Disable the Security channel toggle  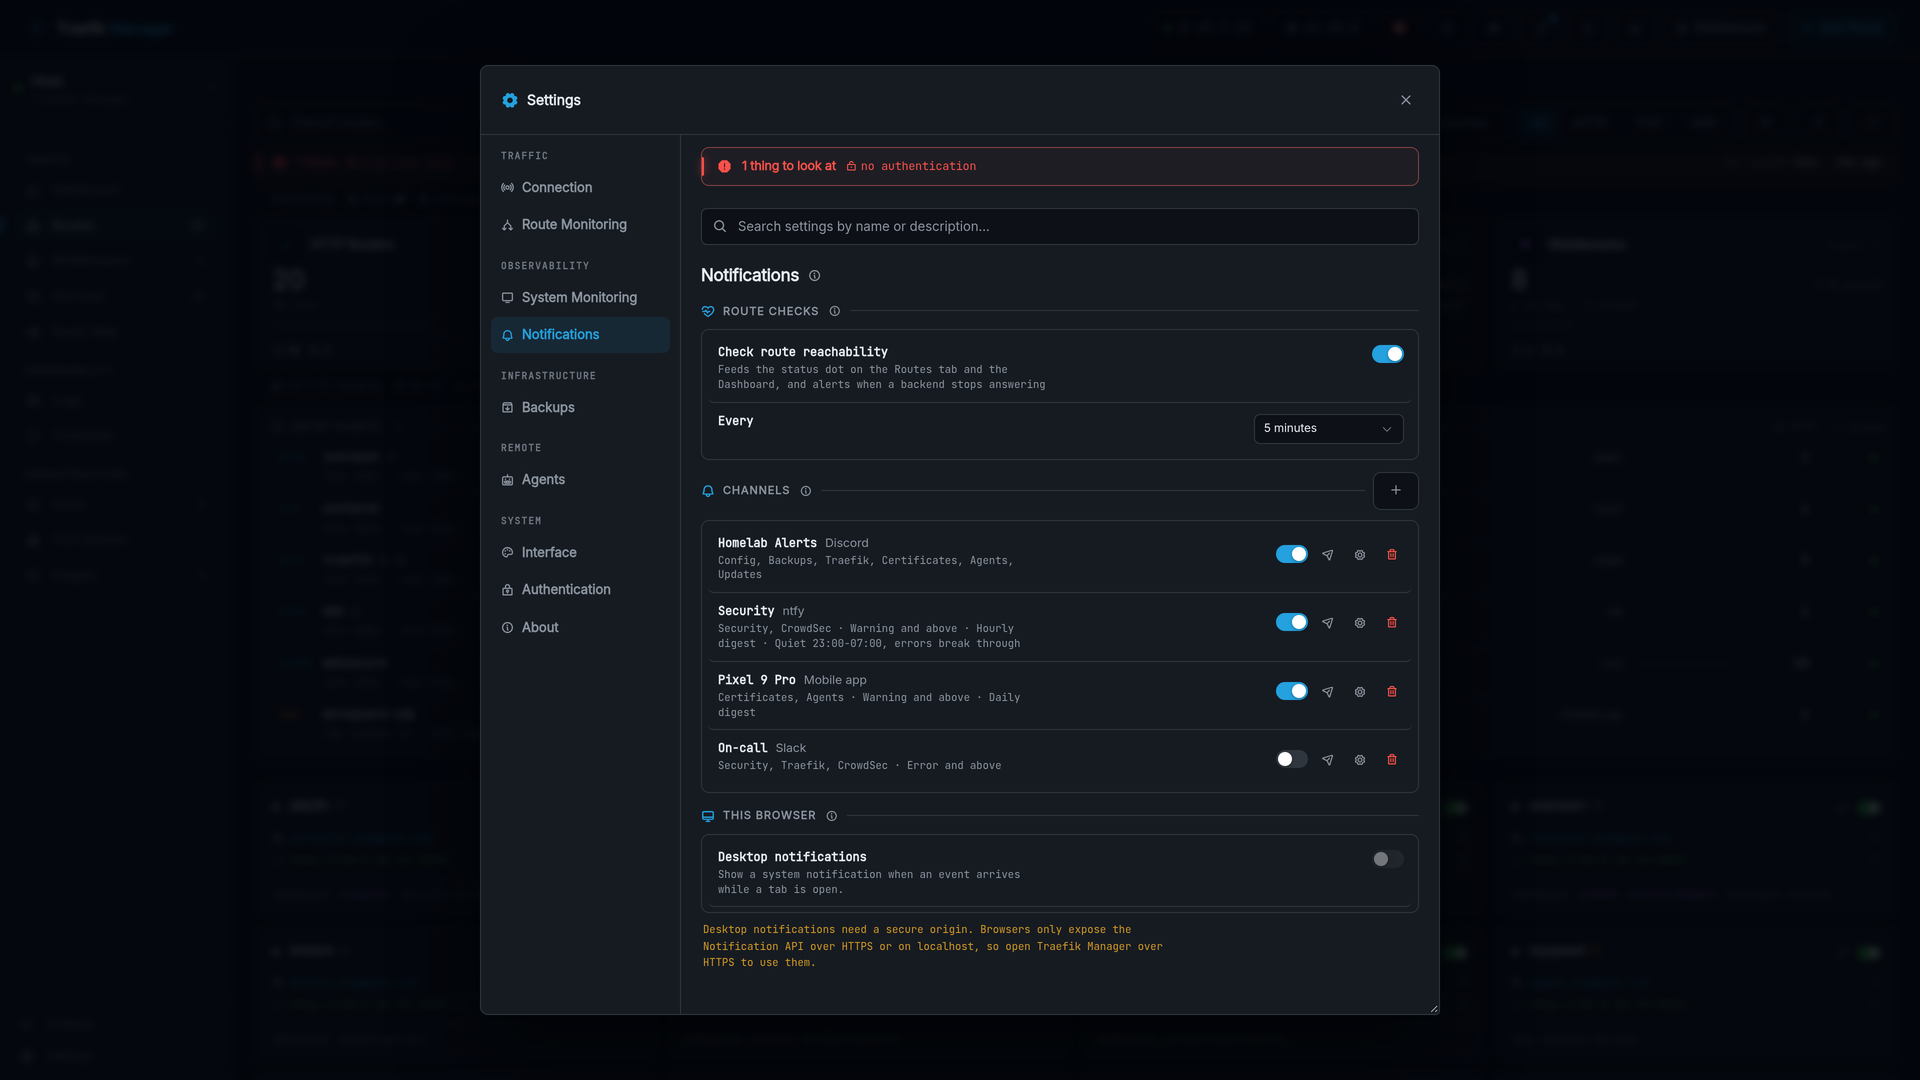[1291, 622]
